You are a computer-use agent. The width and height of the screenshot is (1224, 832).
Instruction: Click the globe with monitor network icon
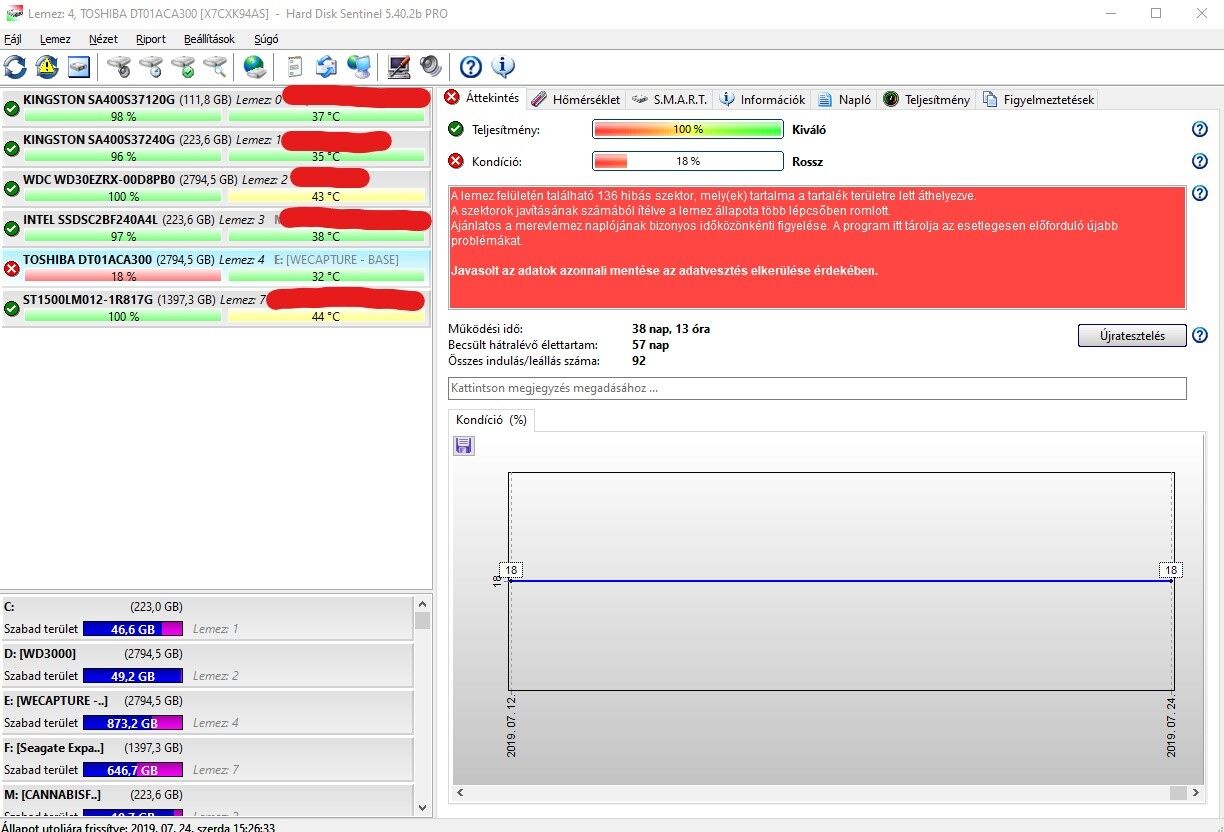pyautogui.click(x=359, y=67)
